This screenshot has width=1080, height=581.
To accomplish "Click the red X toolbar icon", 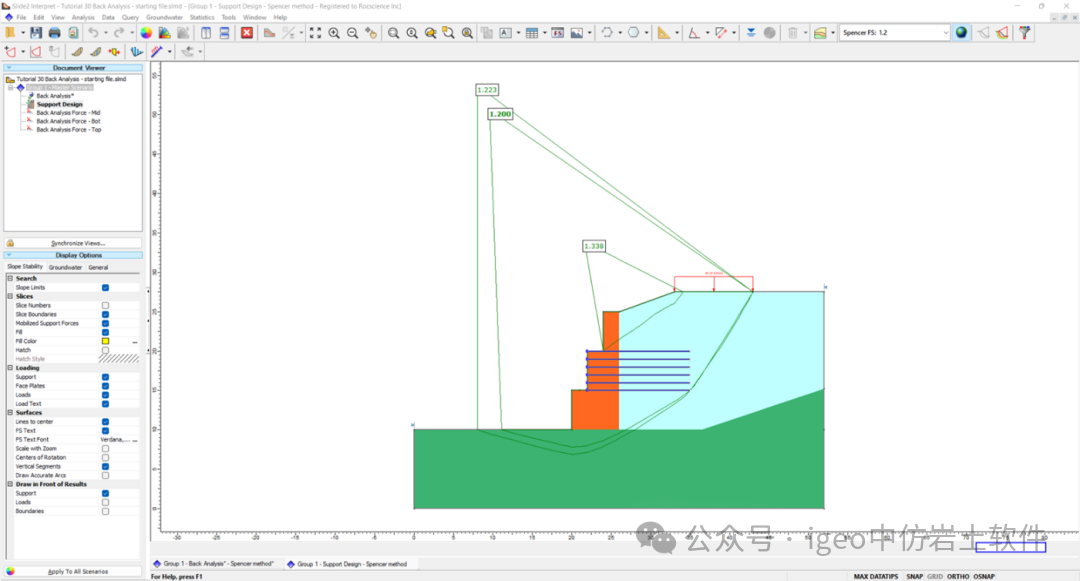I will pyautogui.click(x=247, y=33).
